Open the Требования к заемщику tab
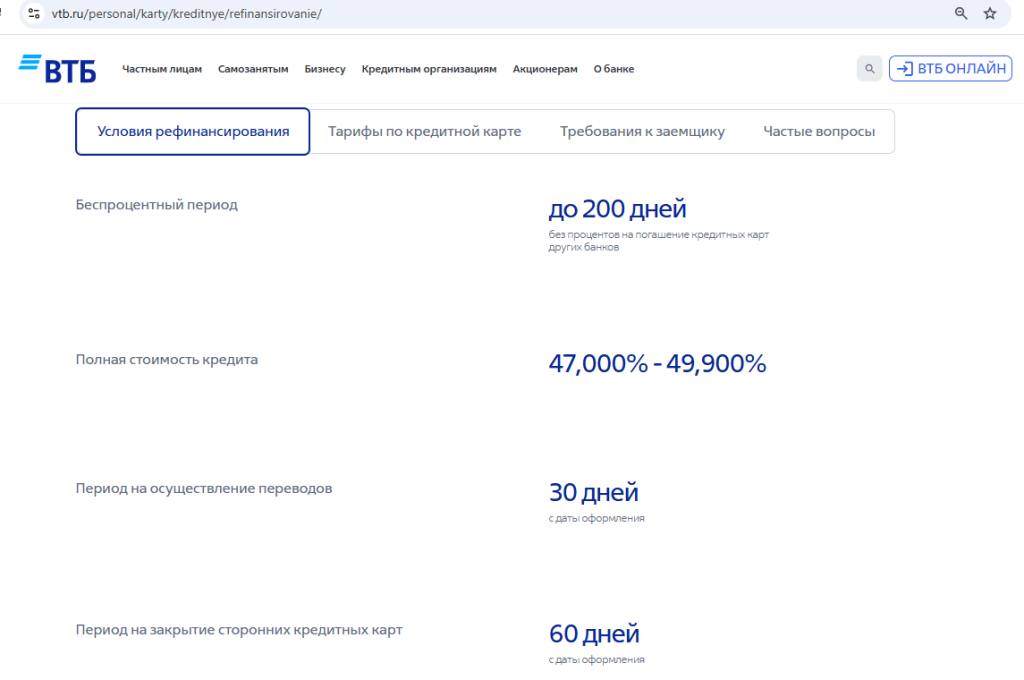The height and width of the screenshot is (680, 1024). coord(642,131)
